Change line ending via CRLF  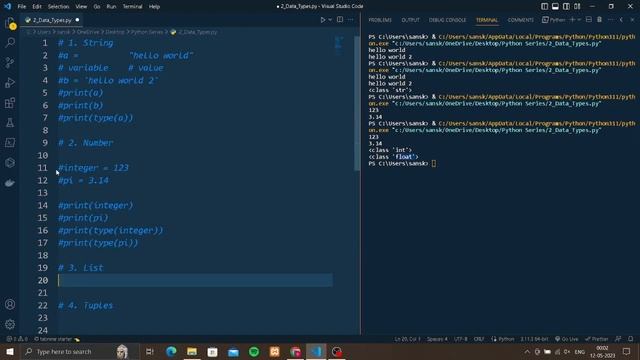click(x=479, y=339)
